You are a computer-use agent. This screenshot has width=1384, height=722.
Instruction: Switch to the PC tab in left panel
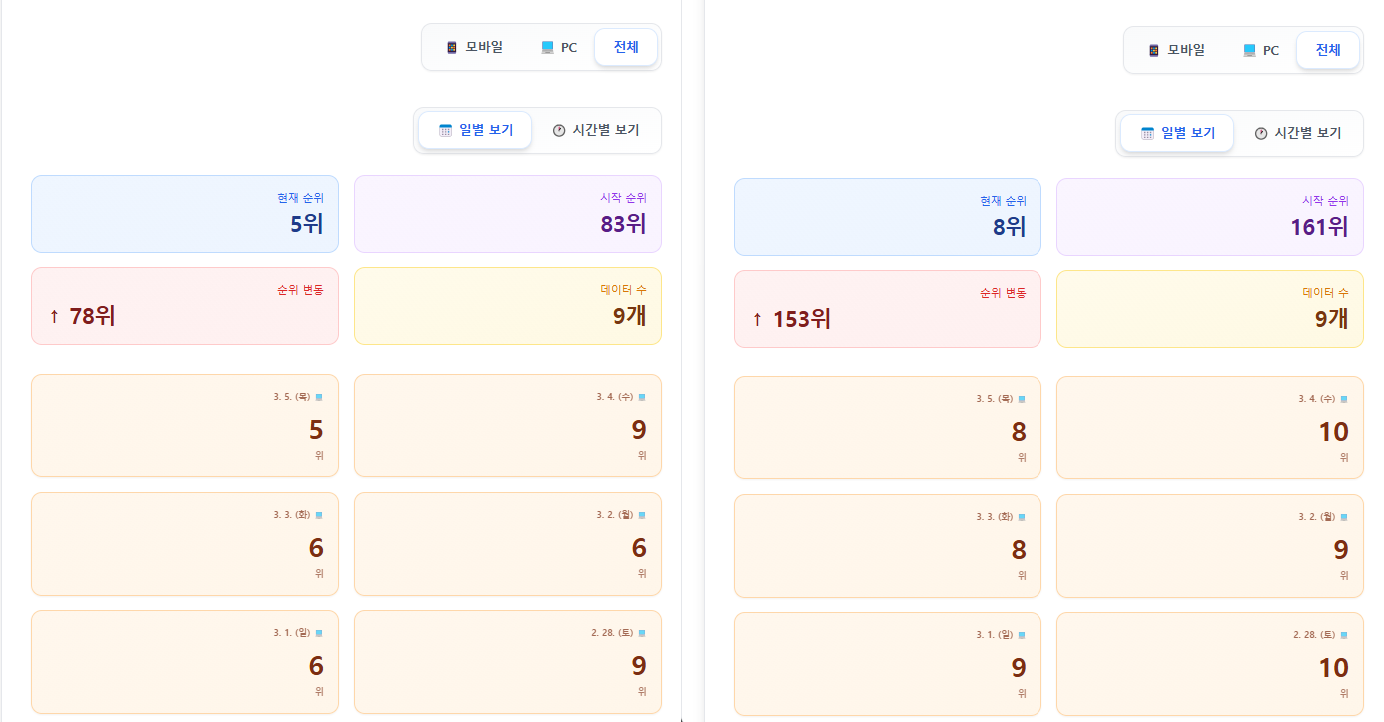[559, 48]
